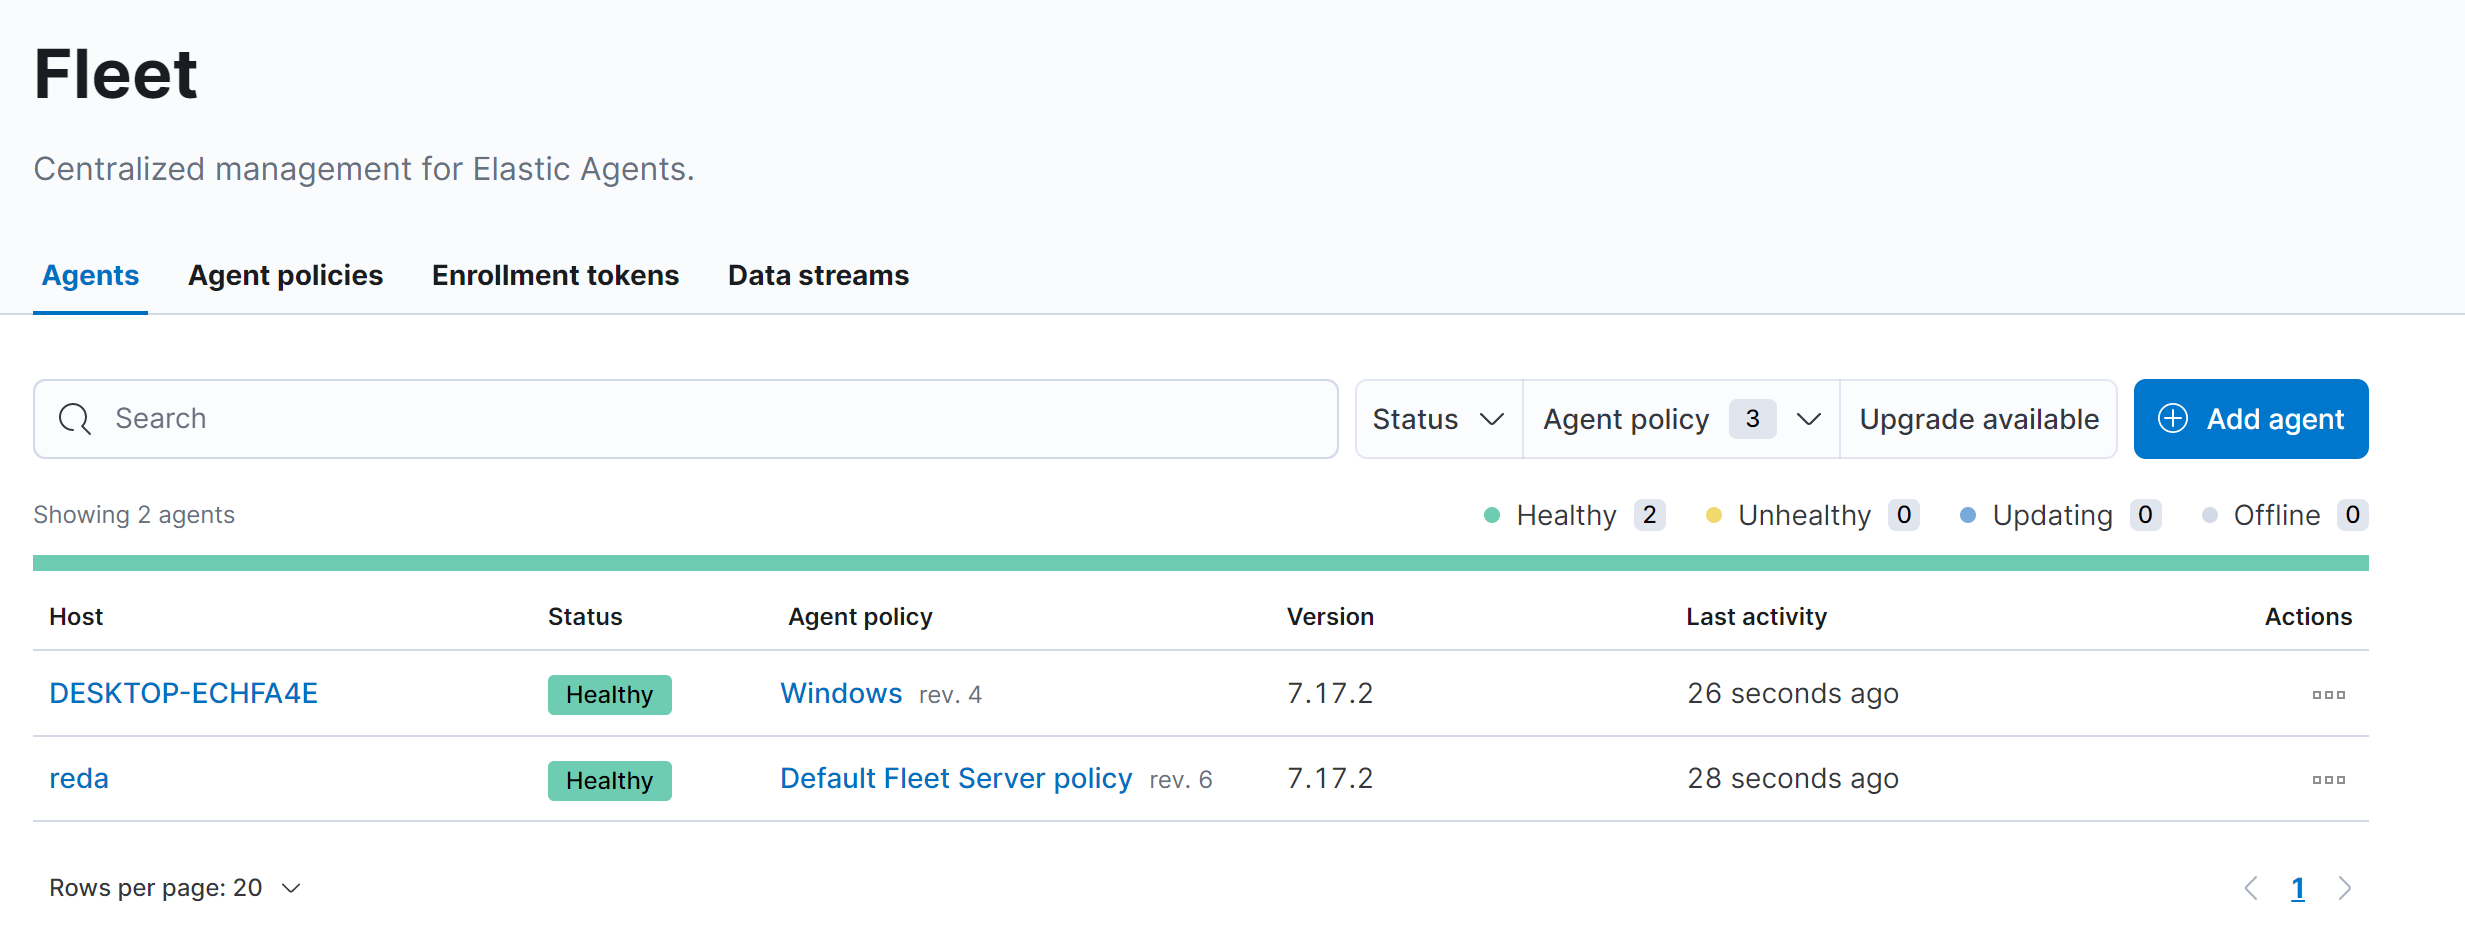The image size is (2465, 926).
Task: Open actions menu for reda agent
Action: [x=2328, y=780]
